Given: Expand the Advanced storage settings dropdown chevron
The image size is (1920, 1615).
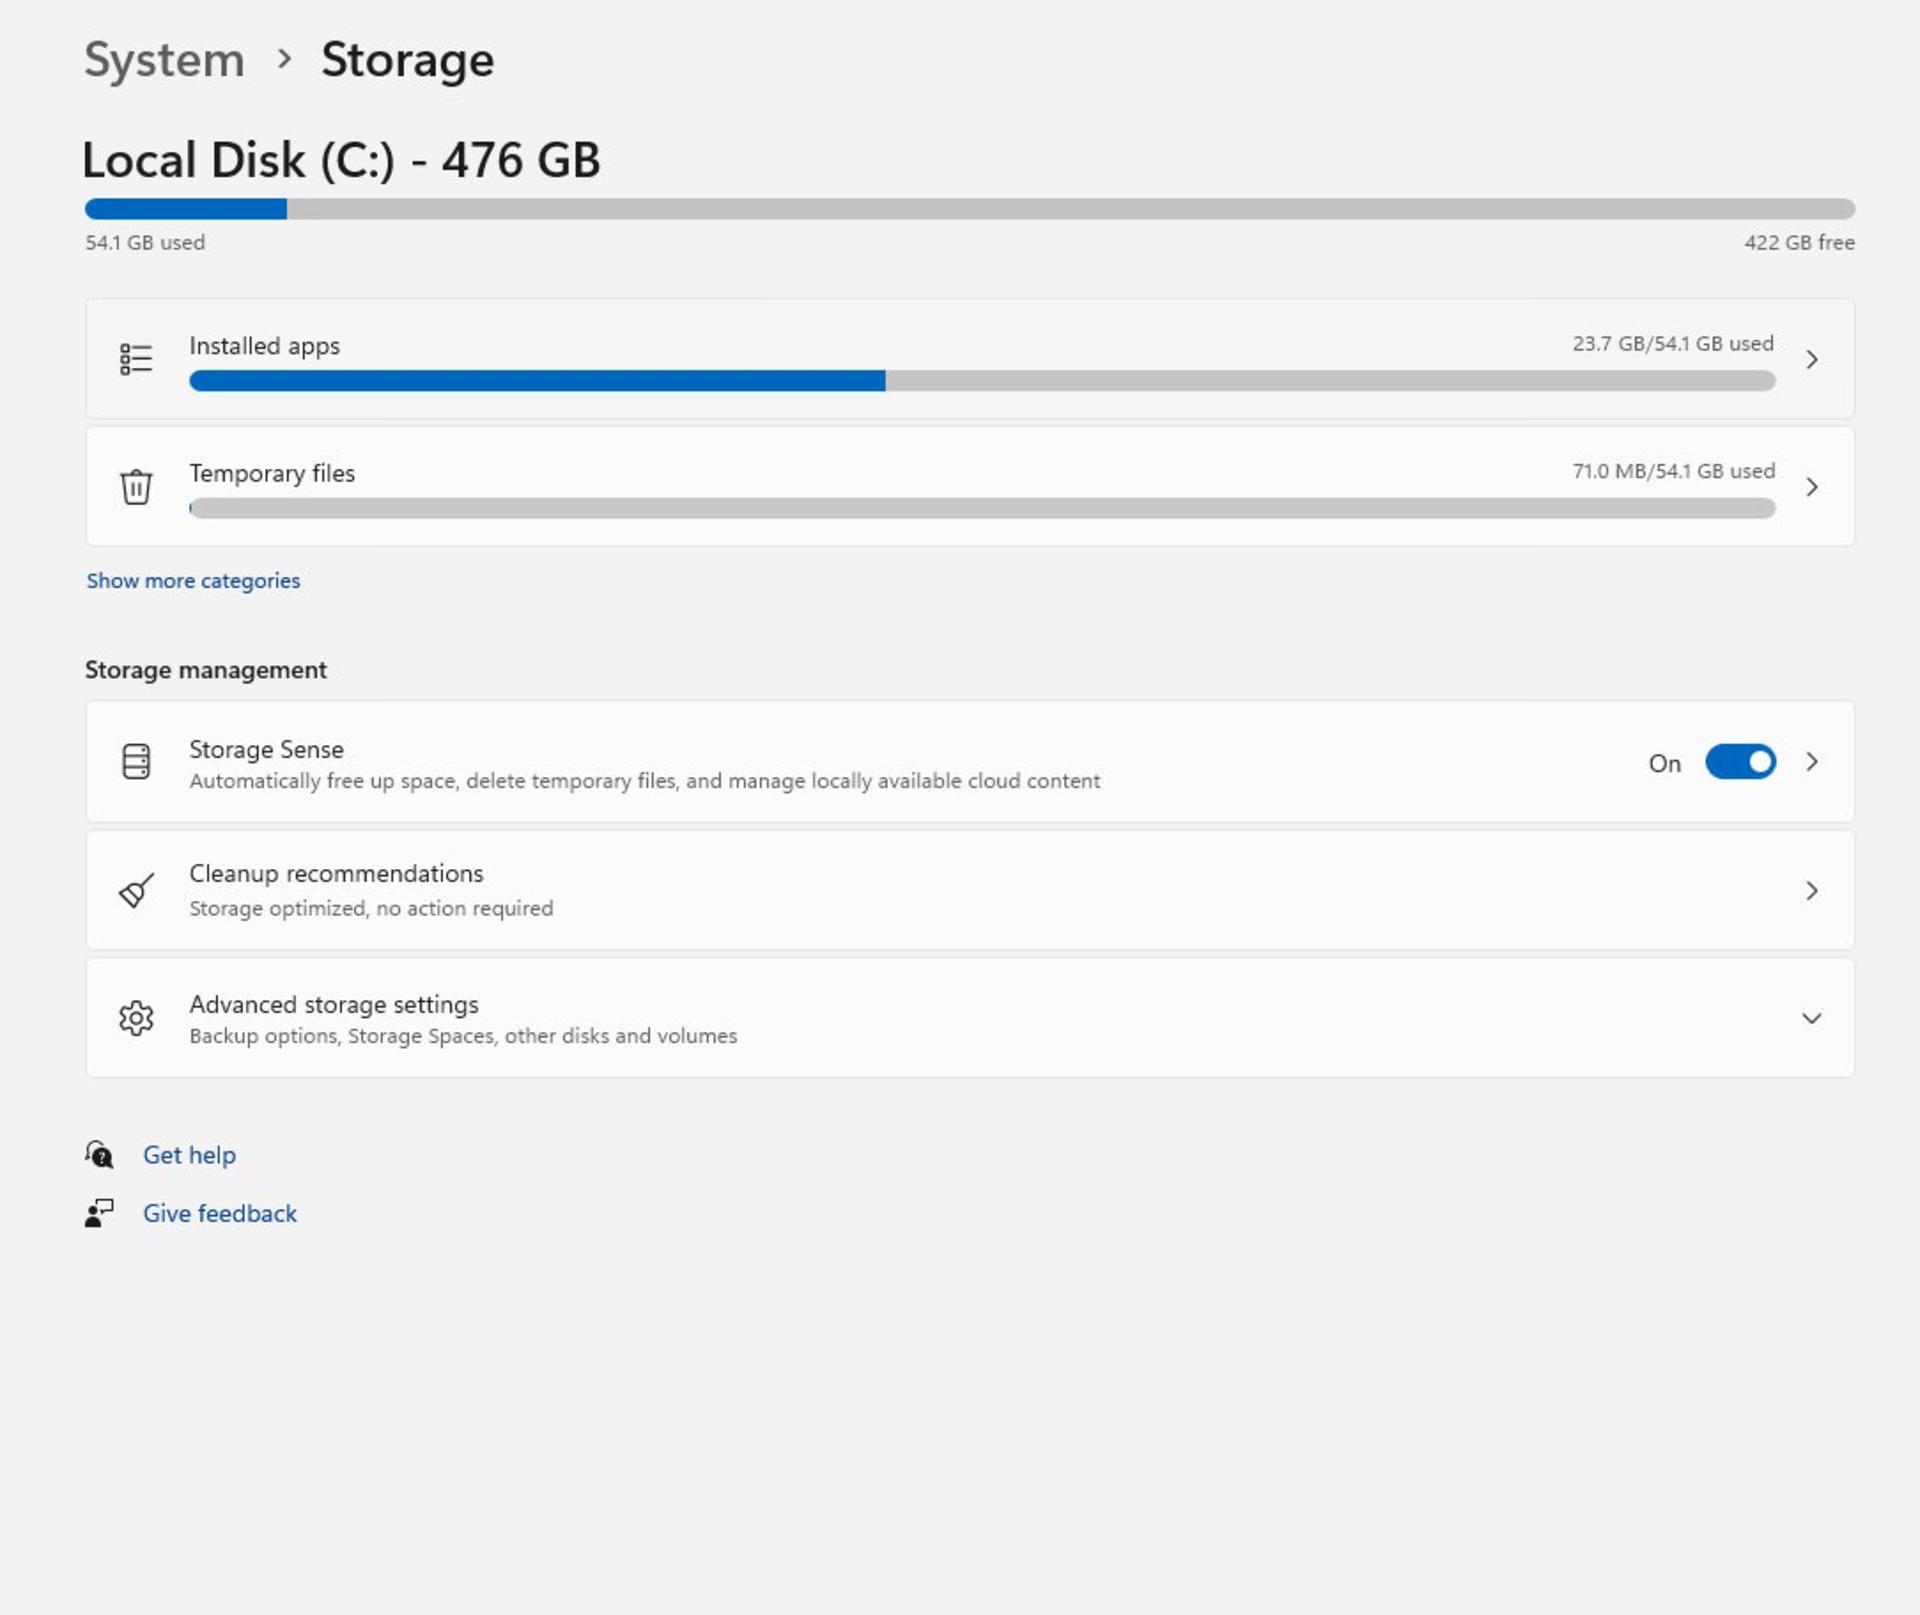Looking at the screenshot, I should pos(1812,1018).
